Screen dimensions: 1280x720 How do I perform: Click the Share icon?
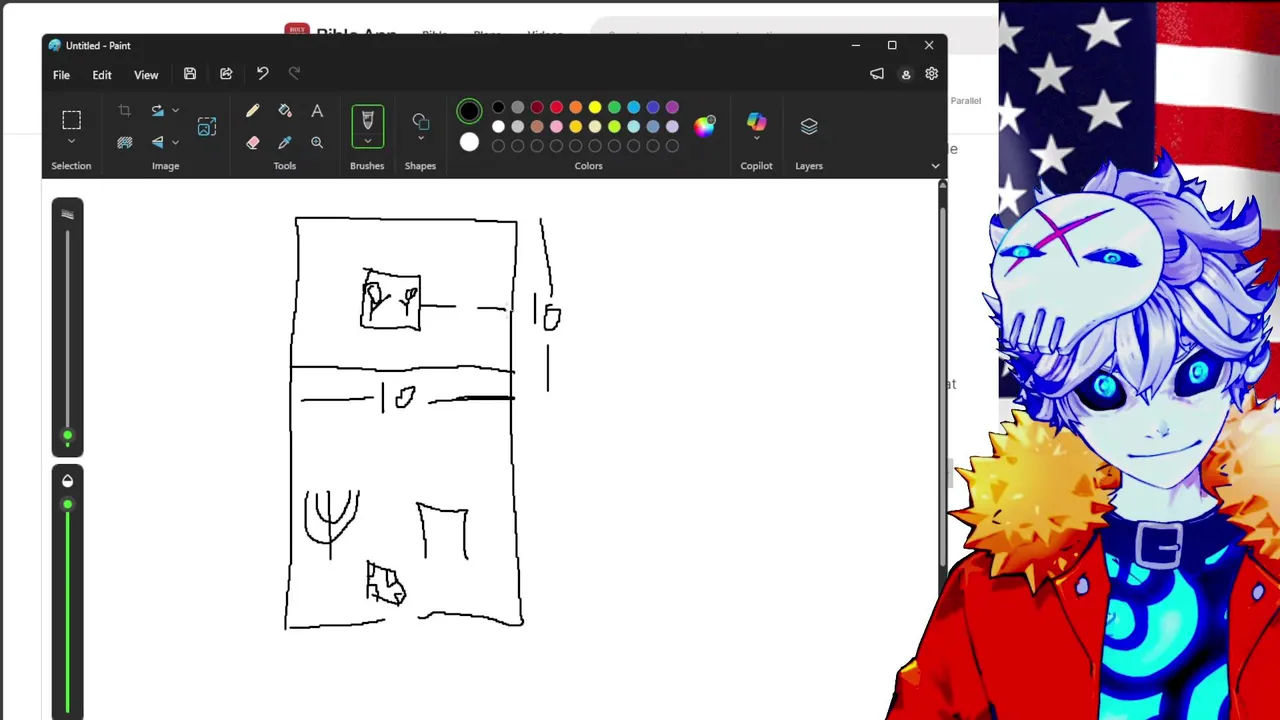tap(226, 74)
